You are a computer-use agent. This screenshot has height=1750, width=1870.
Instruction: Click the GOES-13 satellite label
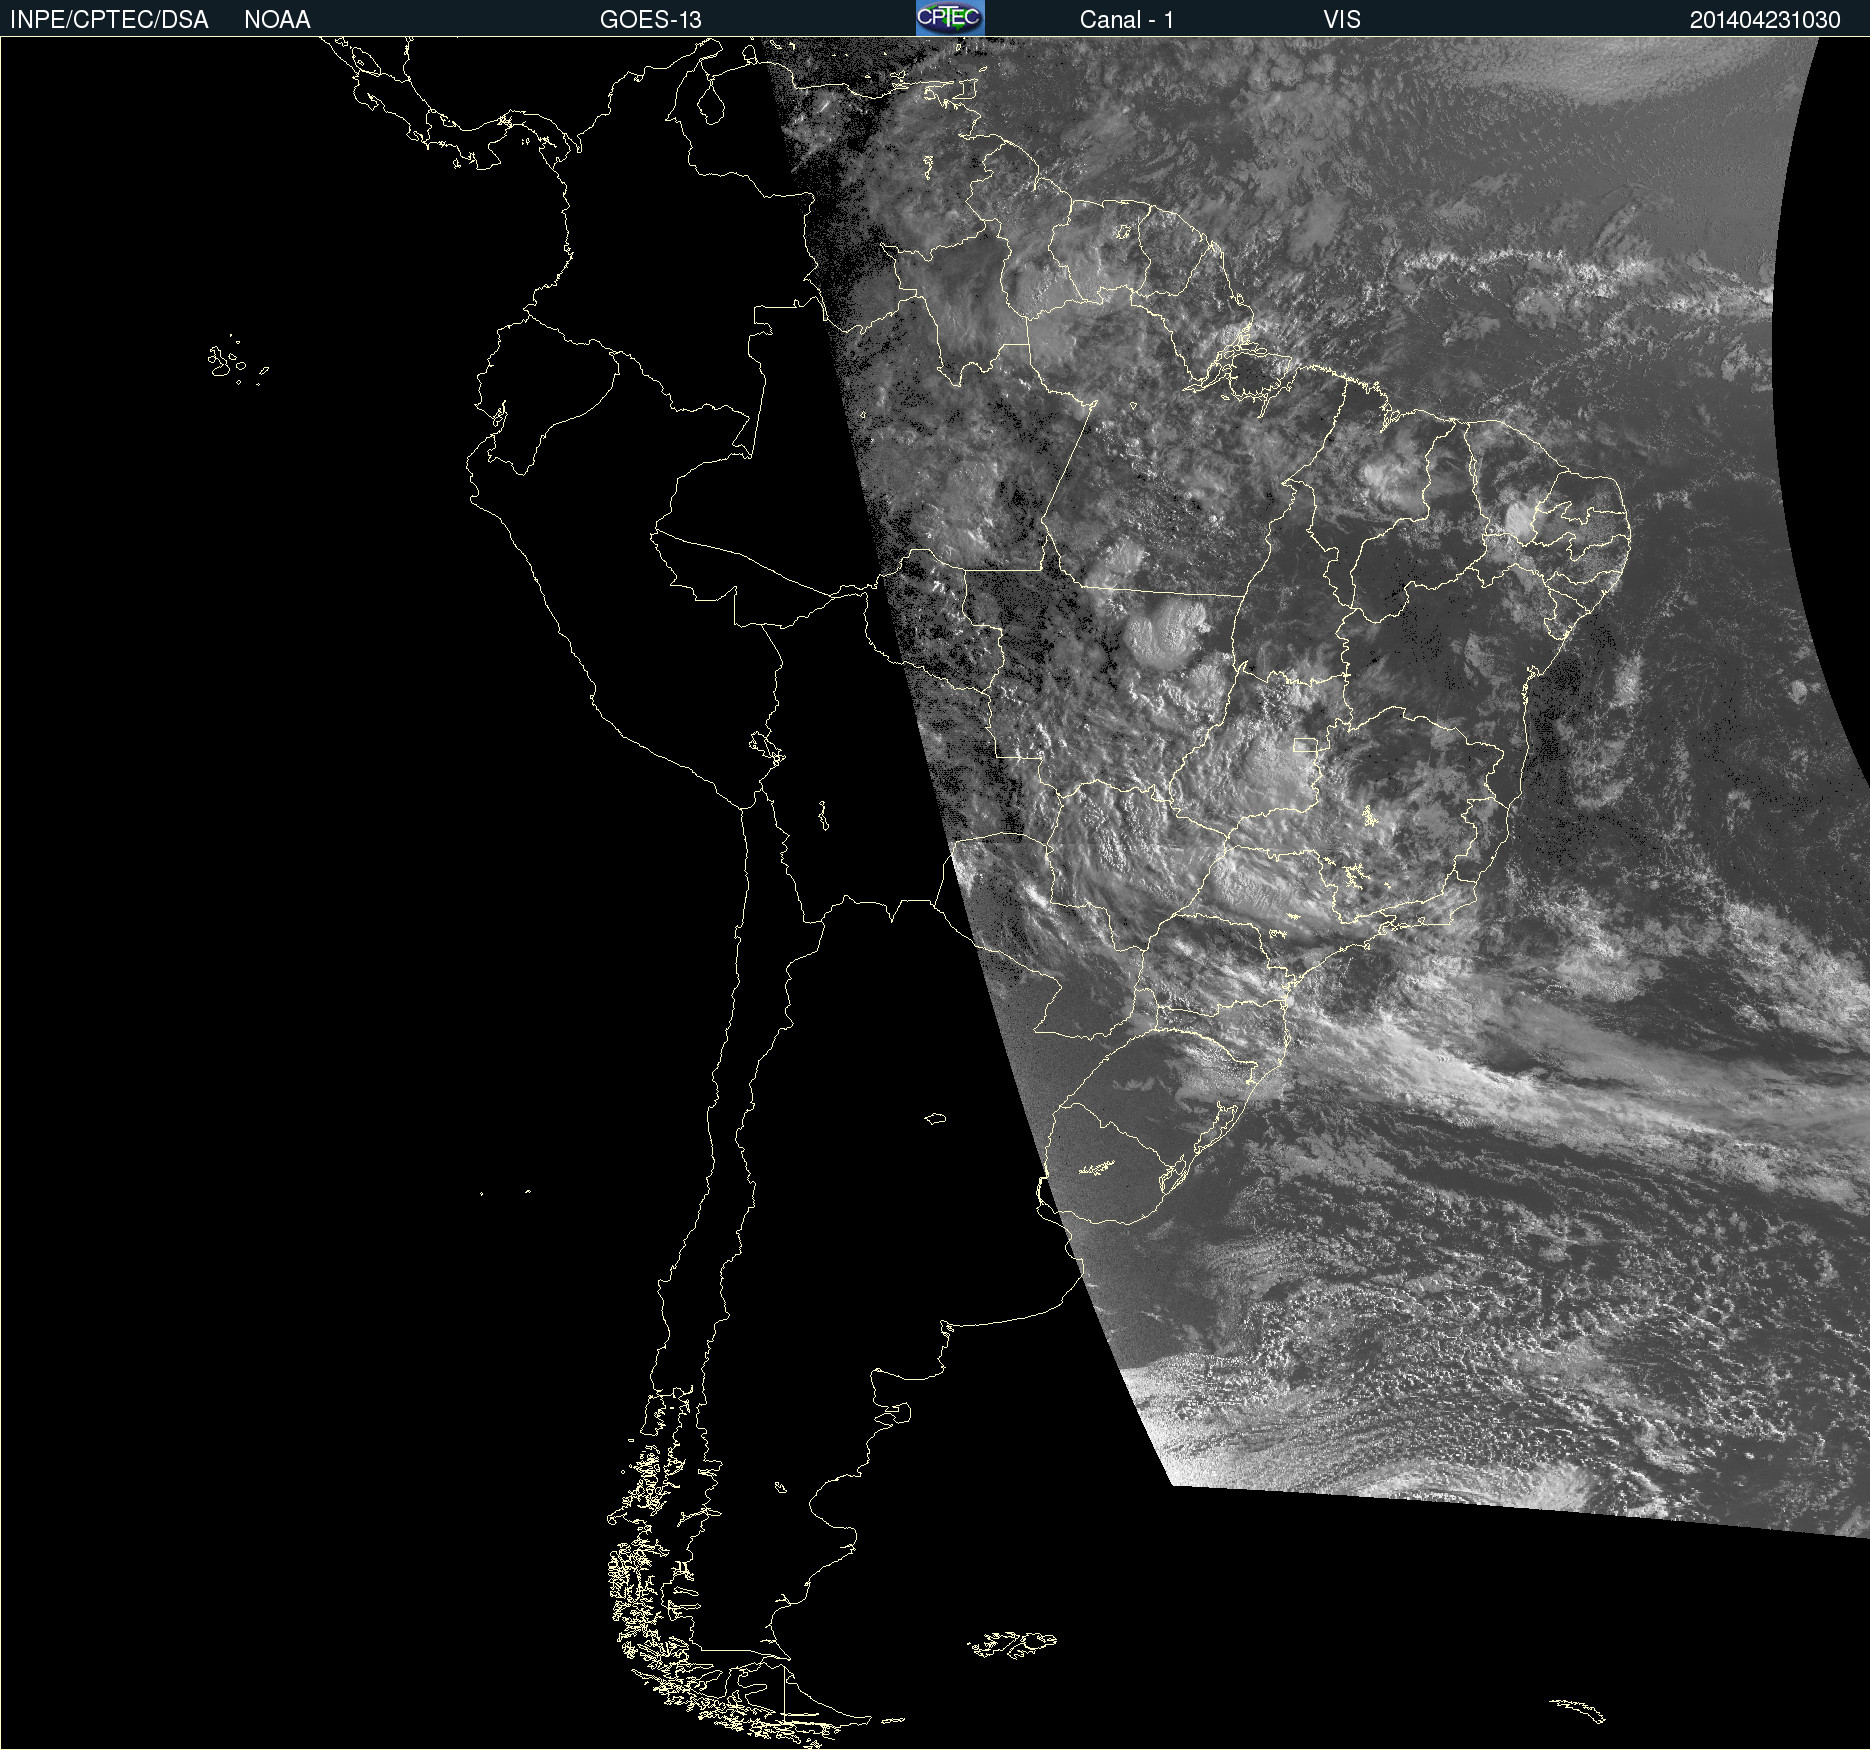pos(650,20)
